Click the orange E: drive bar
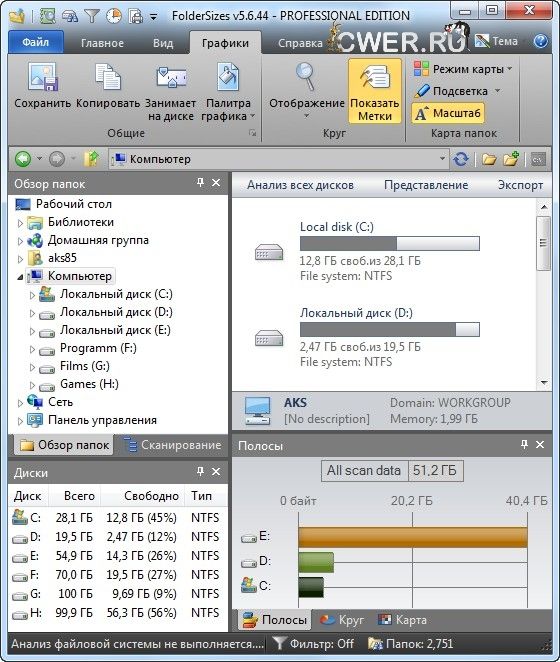This screenshot has height=662, width=560. click(x=413, y=537)
